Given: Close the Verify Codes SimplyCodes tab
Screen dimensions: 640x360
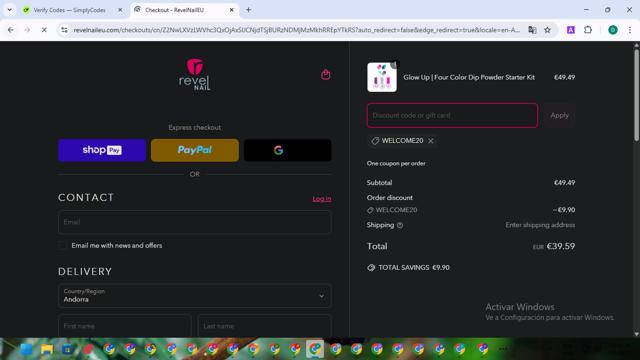Looking at the screenshot, I should [120, 10].
